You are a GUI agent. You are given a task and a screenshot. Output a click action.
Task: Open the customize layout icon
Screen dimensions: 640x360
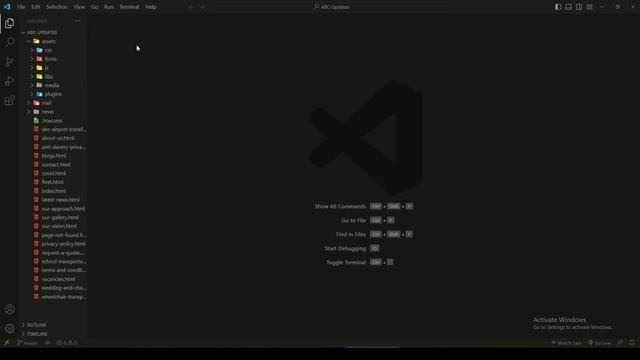tap(589, 7)
